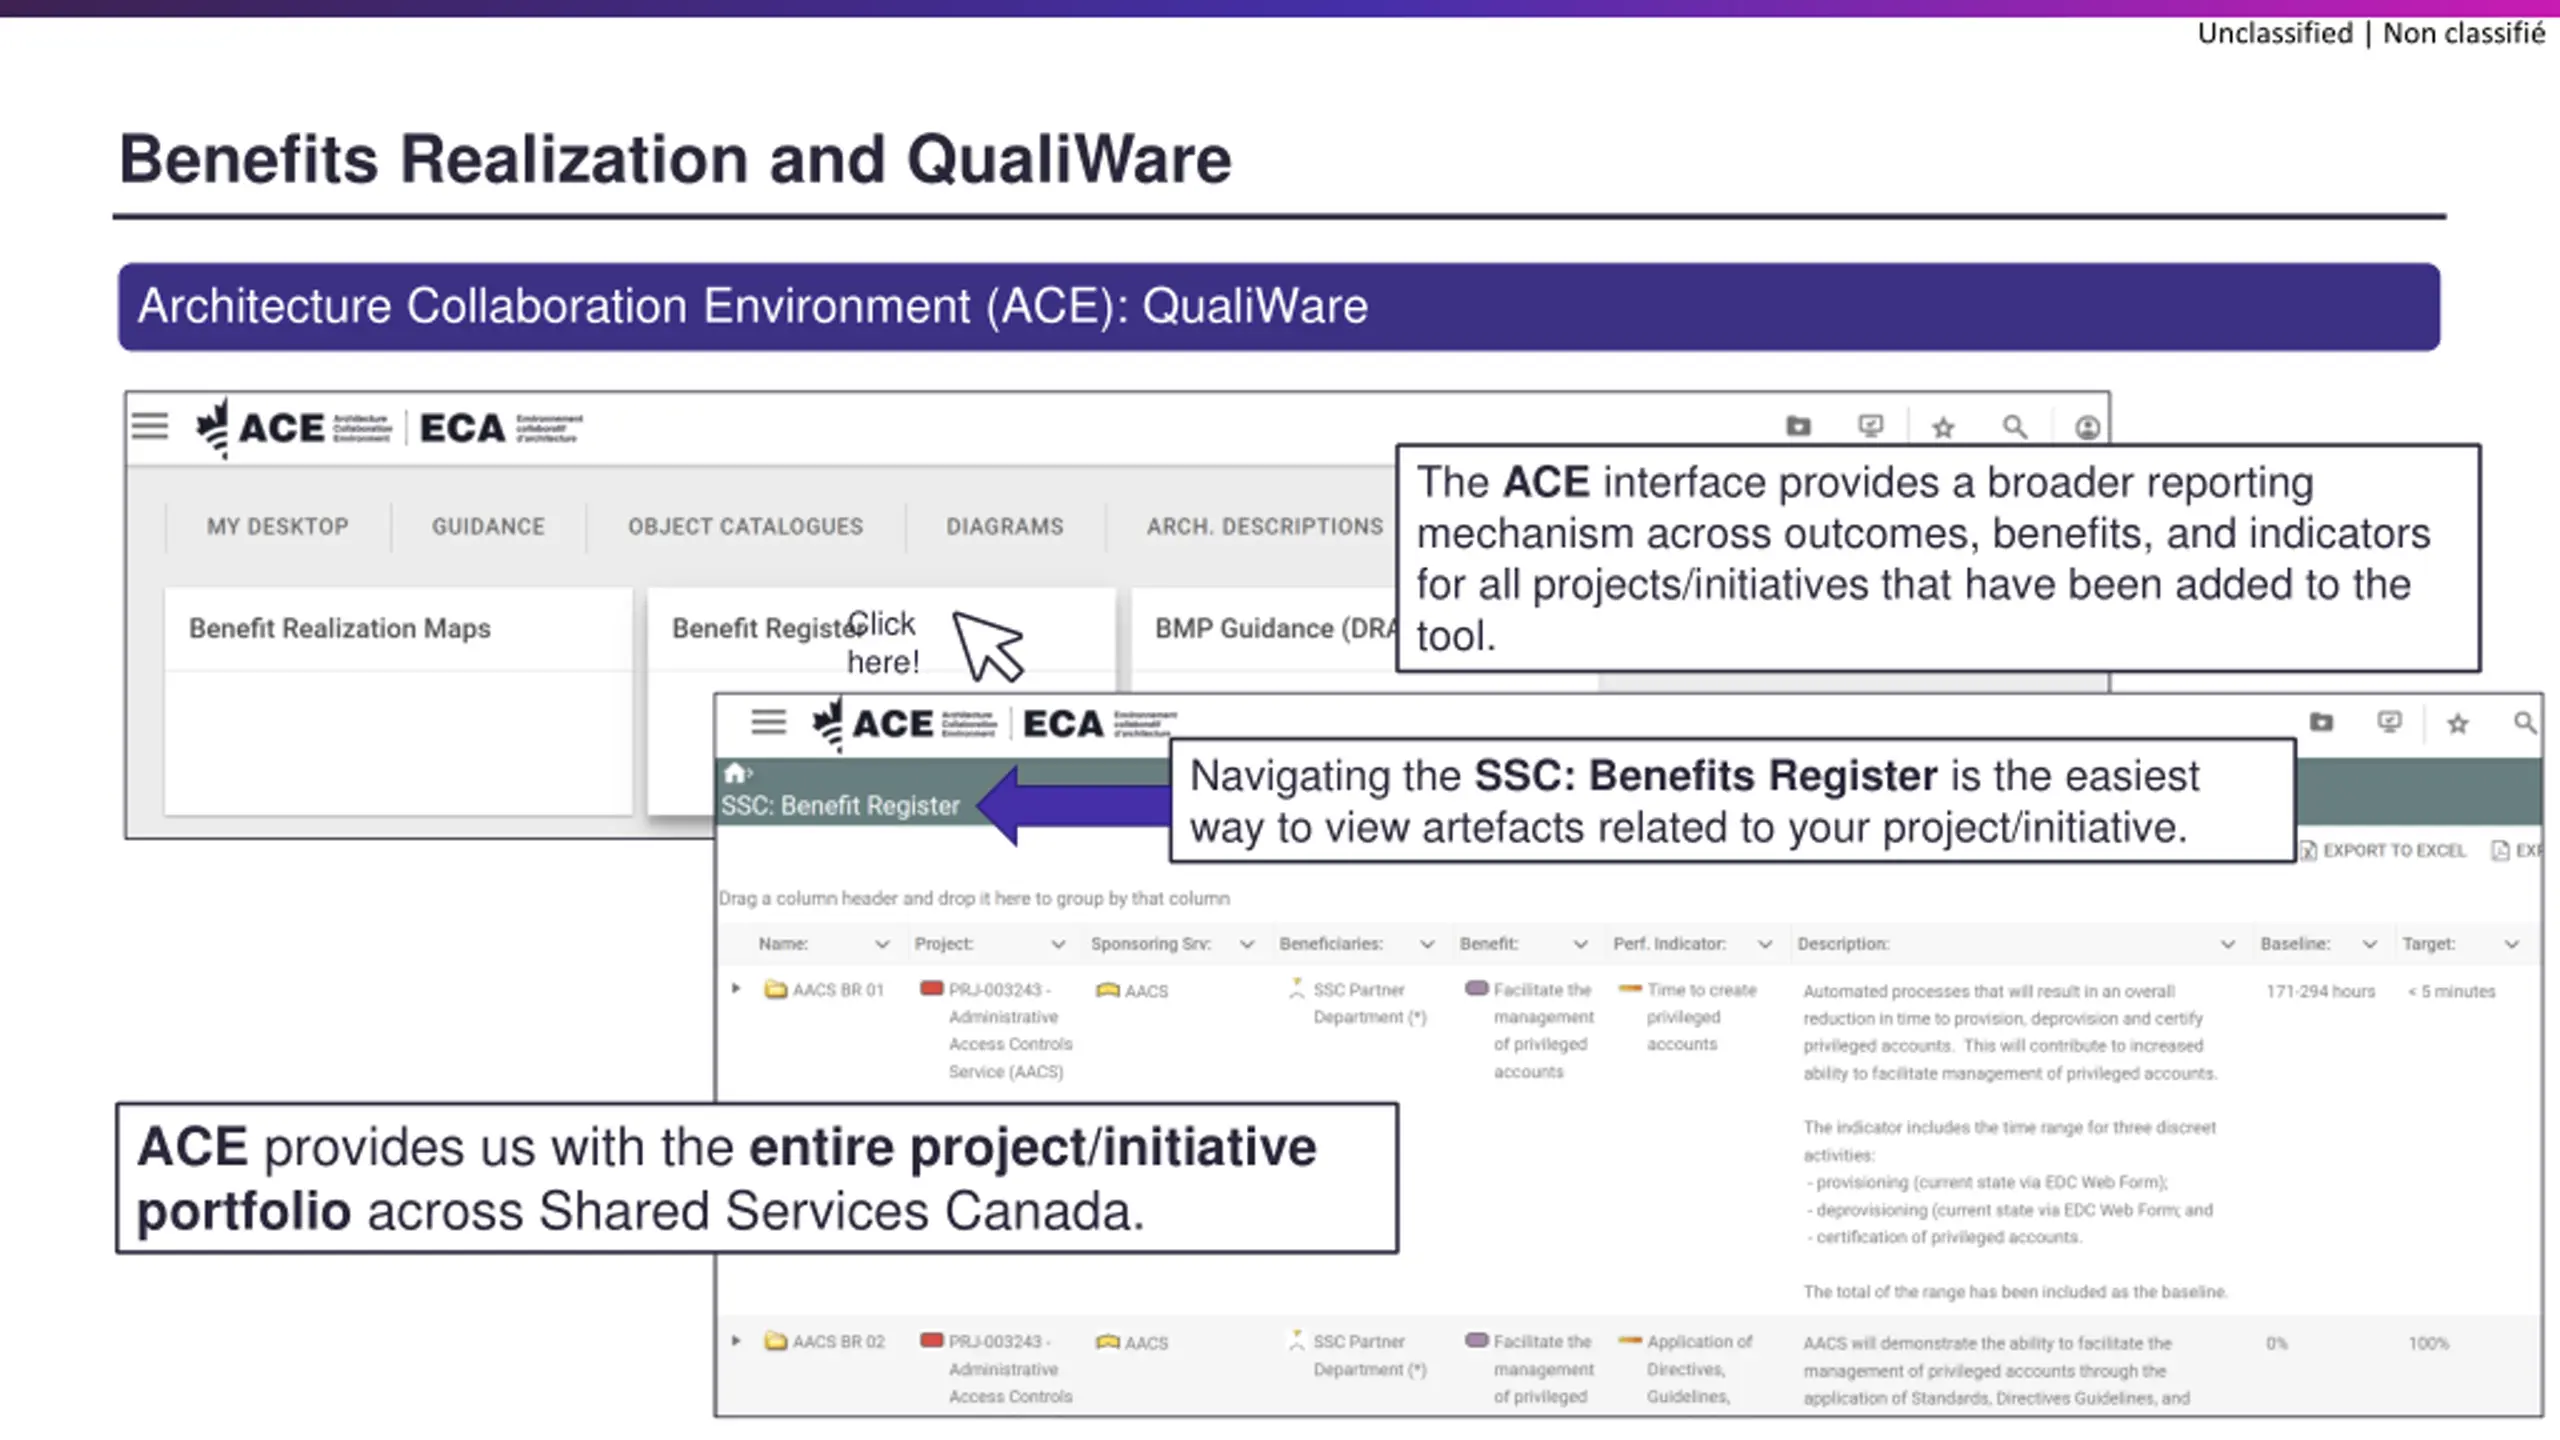Click the folder icon of AACS BR 02
This screenshot has height=1440, width=2560.
775,1341
